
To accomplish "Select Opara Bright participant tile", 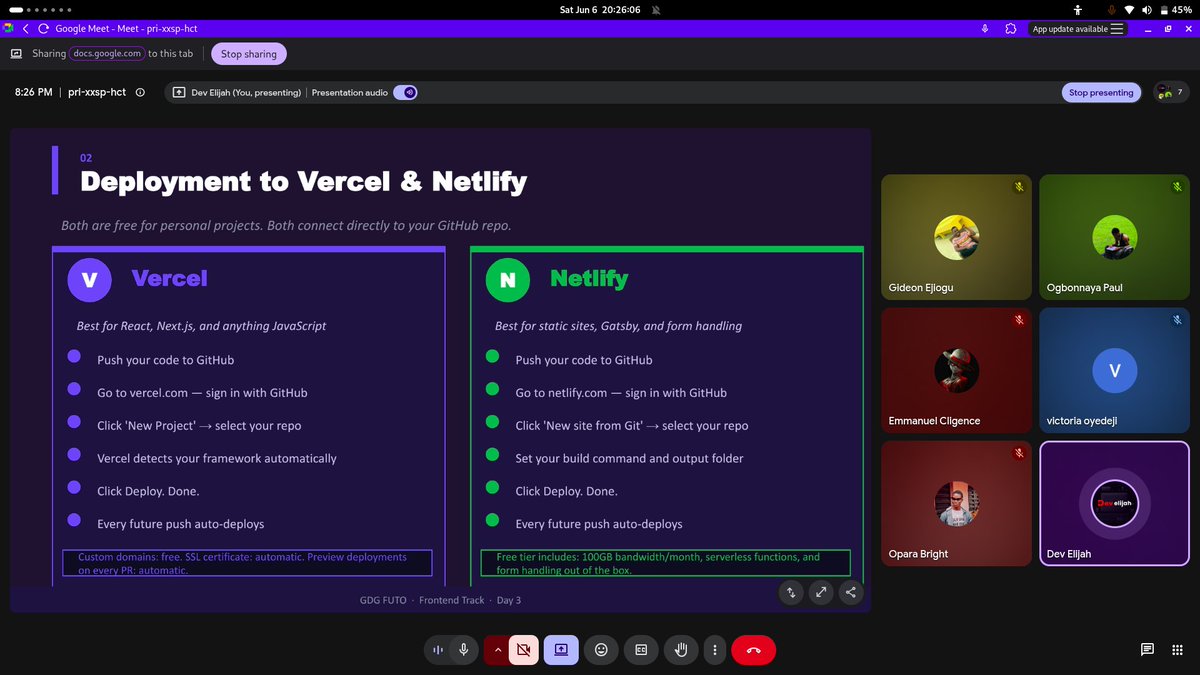I will (956, 503).
